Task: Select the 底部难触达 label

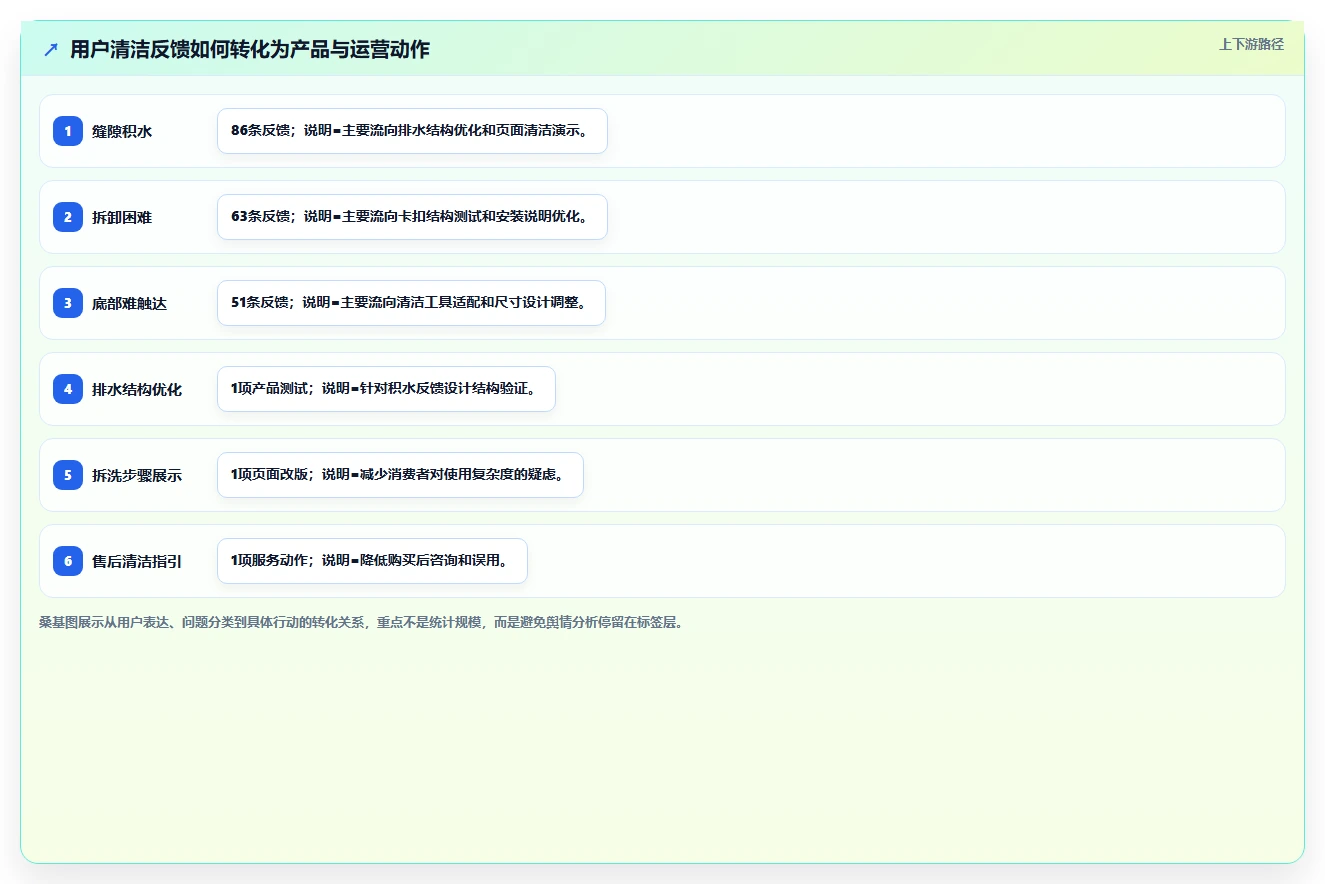Action: point(129,303)
